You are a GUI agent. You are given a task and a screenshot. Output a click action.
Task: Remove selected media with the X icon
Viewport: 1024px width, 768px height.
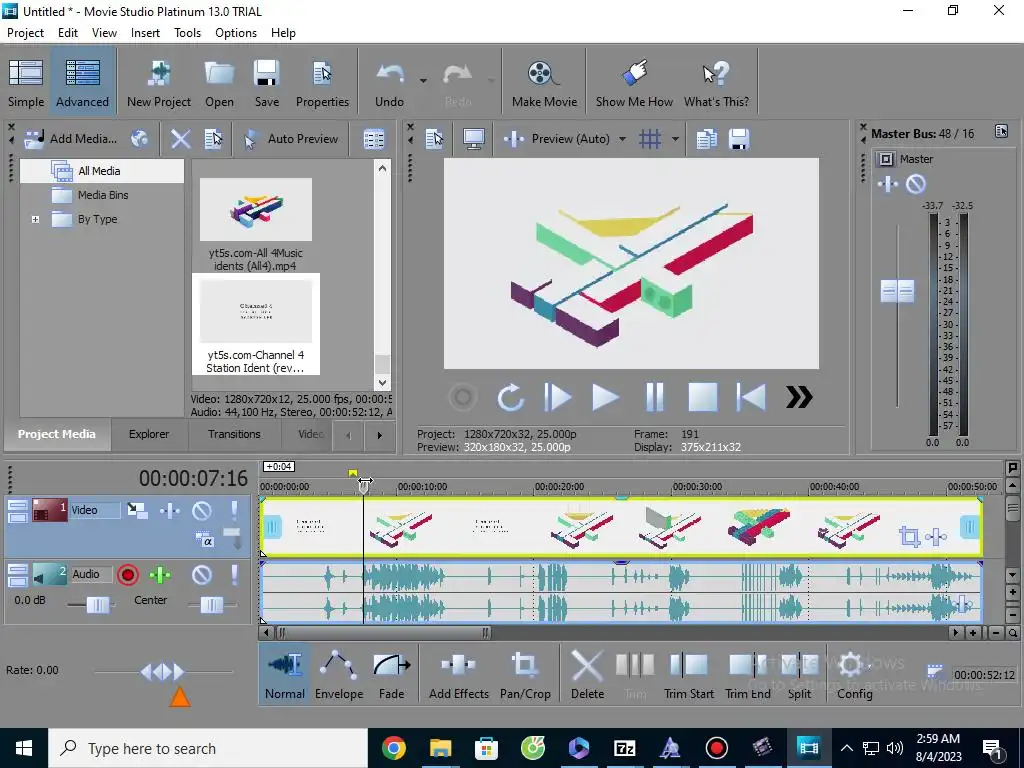coord(180,138)
